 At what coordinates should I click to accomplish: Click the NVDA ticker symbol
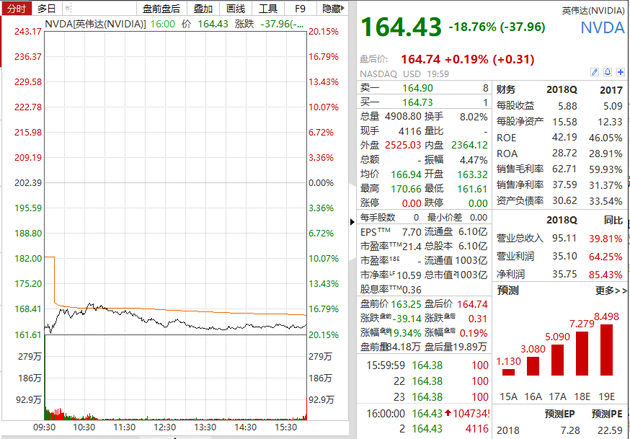[602, 28]
